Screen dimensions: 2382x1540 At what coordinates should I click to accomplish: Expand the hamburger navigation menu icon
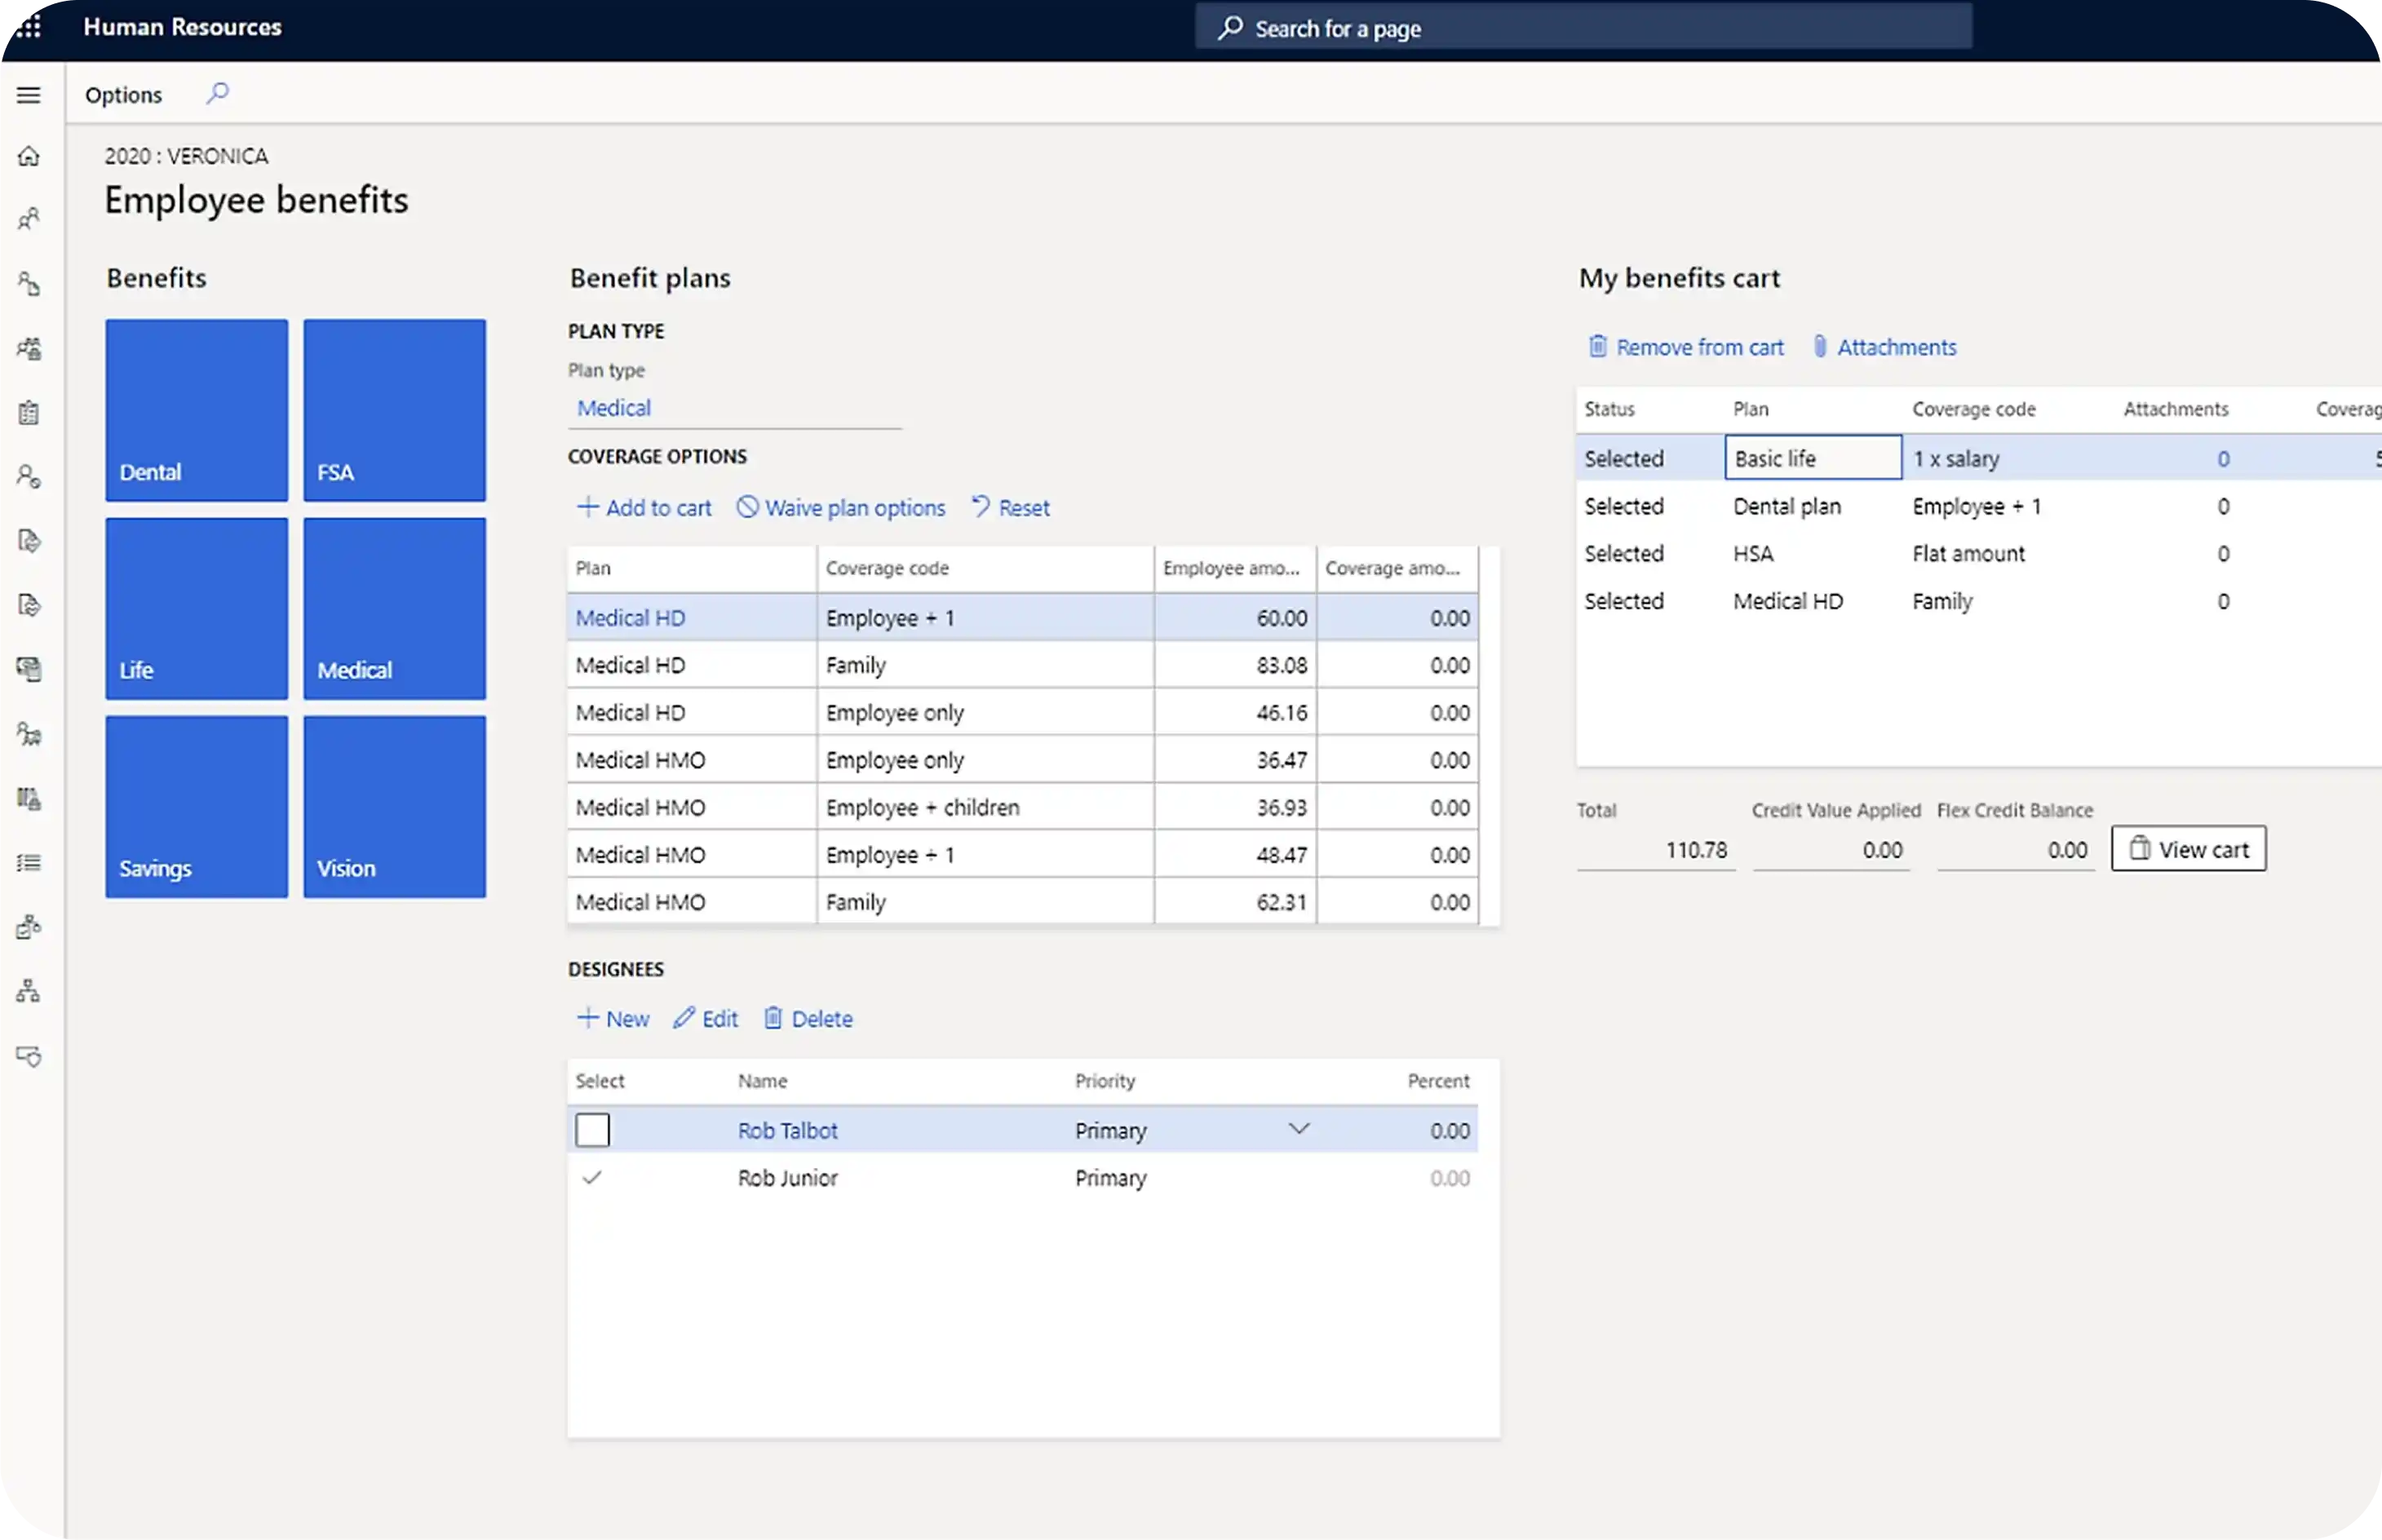28,94
